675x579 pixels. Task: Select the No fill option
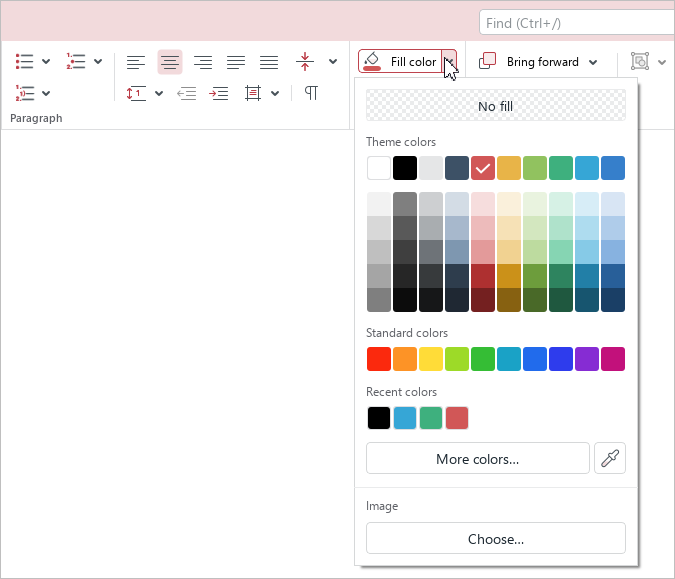(495, 106)
